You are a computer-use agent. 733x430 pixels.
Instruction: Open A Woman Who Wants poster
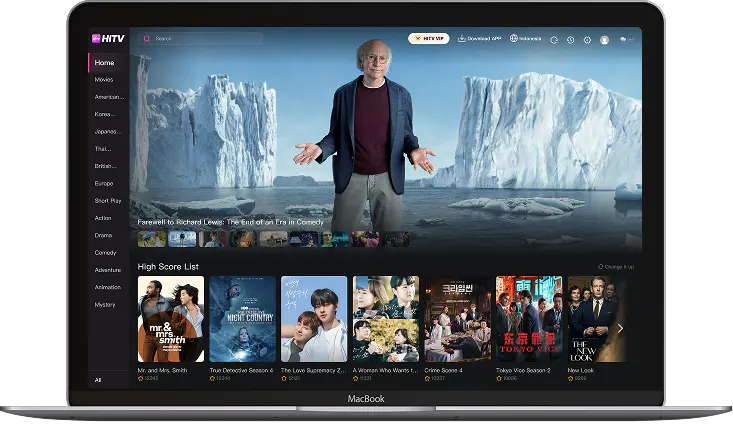[386, 319]
